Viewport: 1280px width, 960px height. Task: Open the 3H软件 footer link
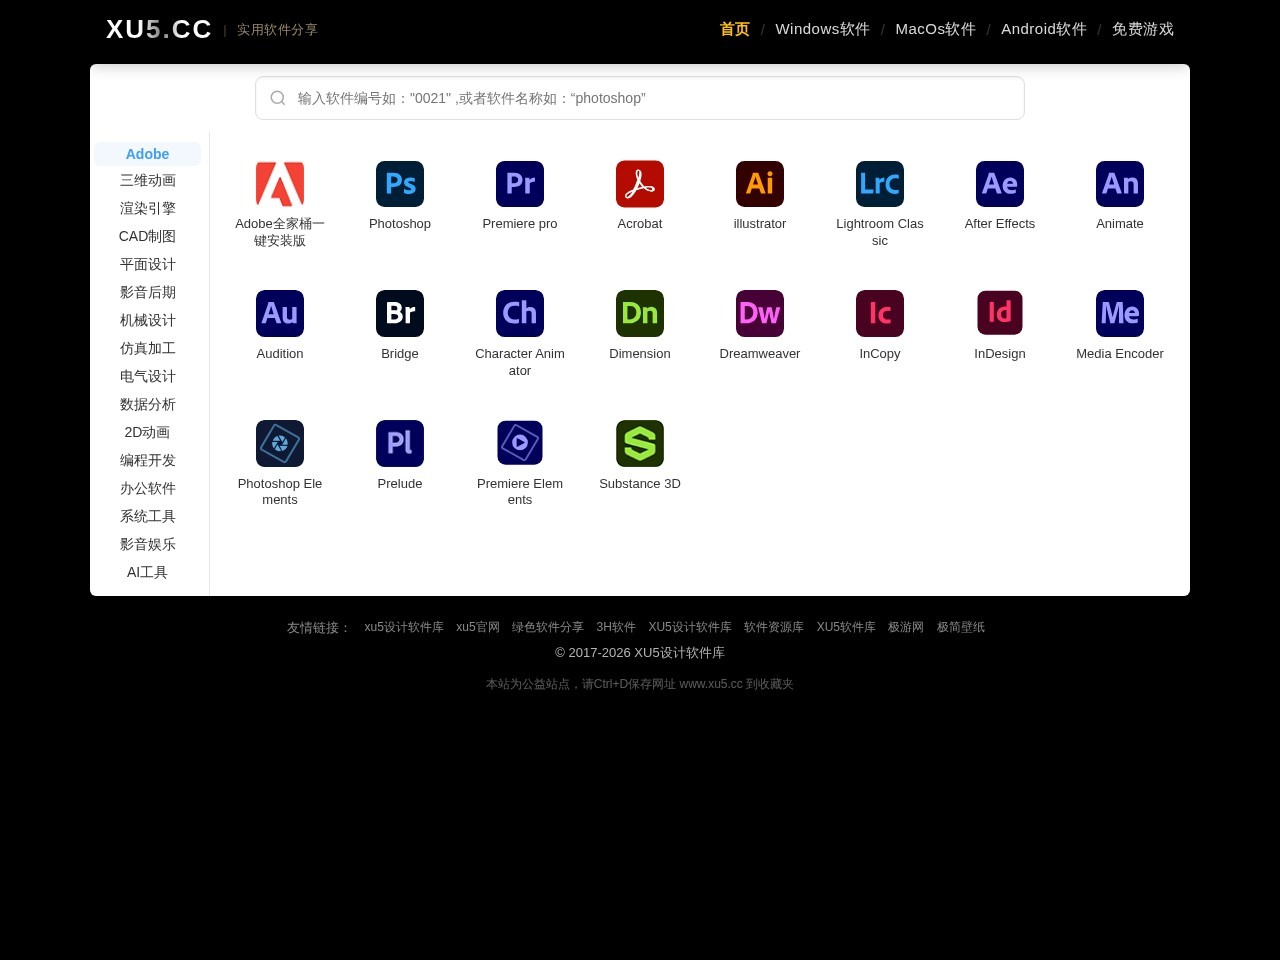(616, 627)
